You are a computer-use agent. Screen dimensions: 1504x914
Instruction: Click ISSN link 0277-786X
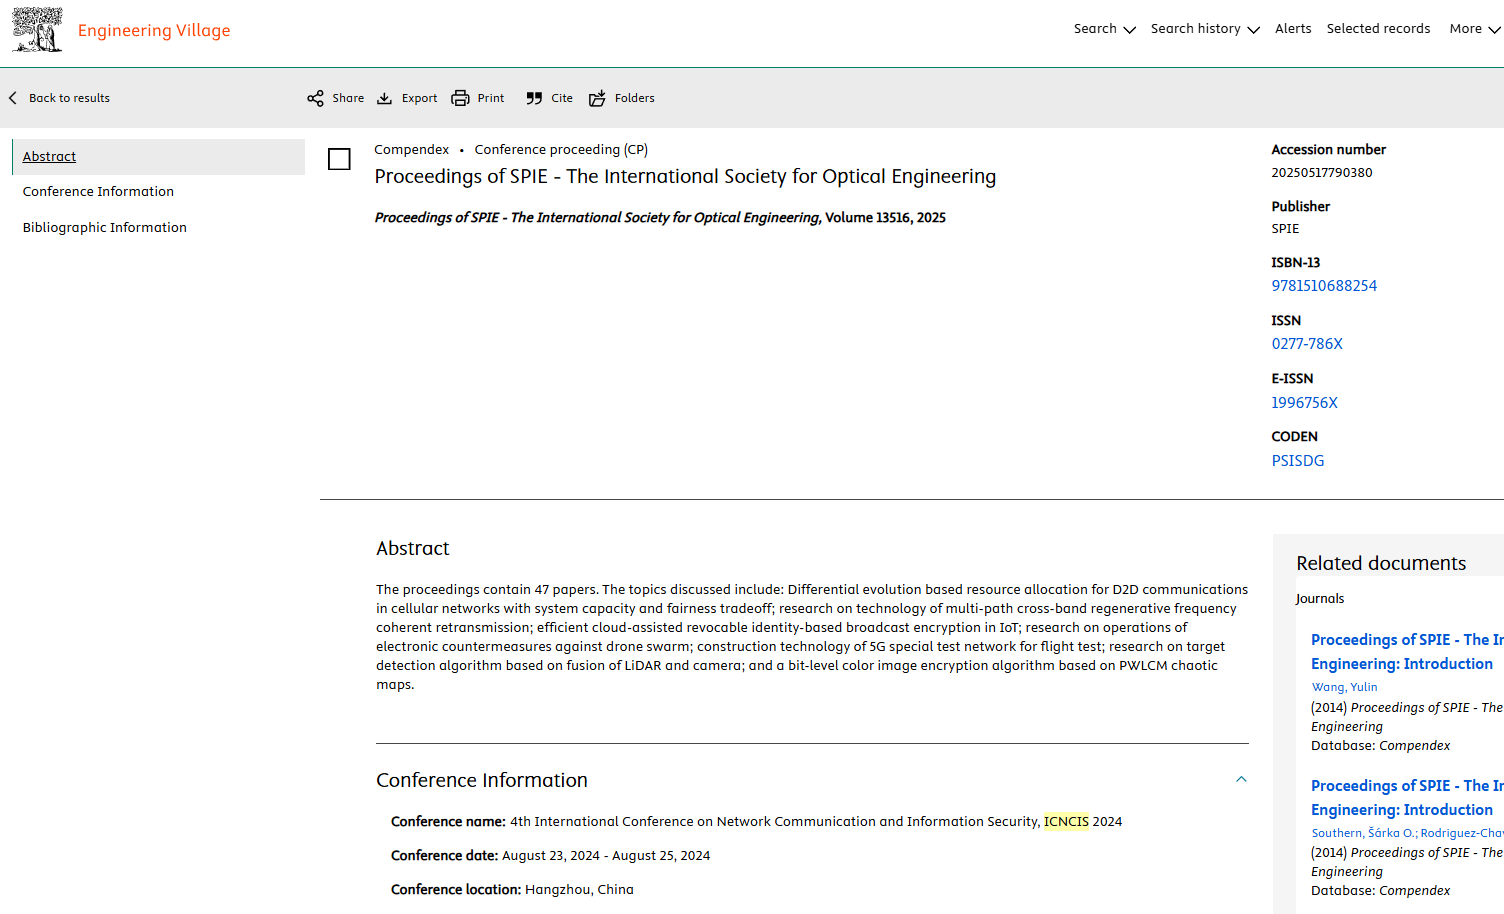(x=1307, y=344)
